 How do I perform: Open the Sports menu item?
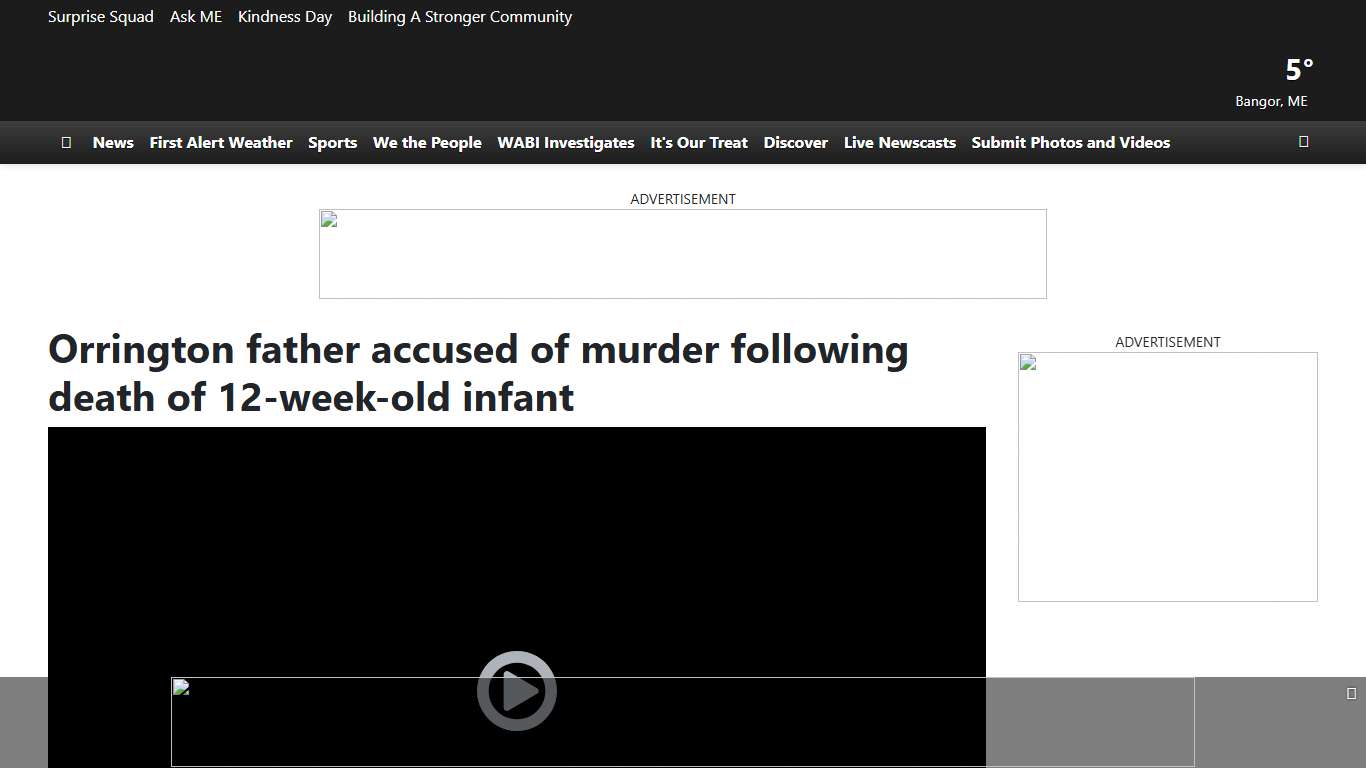point(332,143)
